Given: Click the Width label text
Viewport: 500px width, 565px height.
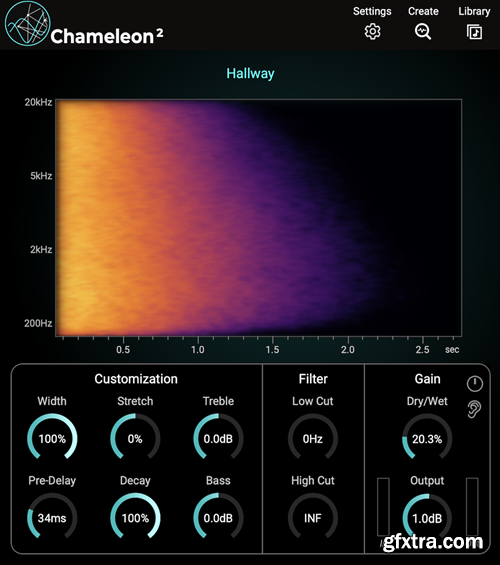Looking at the screenshot, I should click(52, 401).
